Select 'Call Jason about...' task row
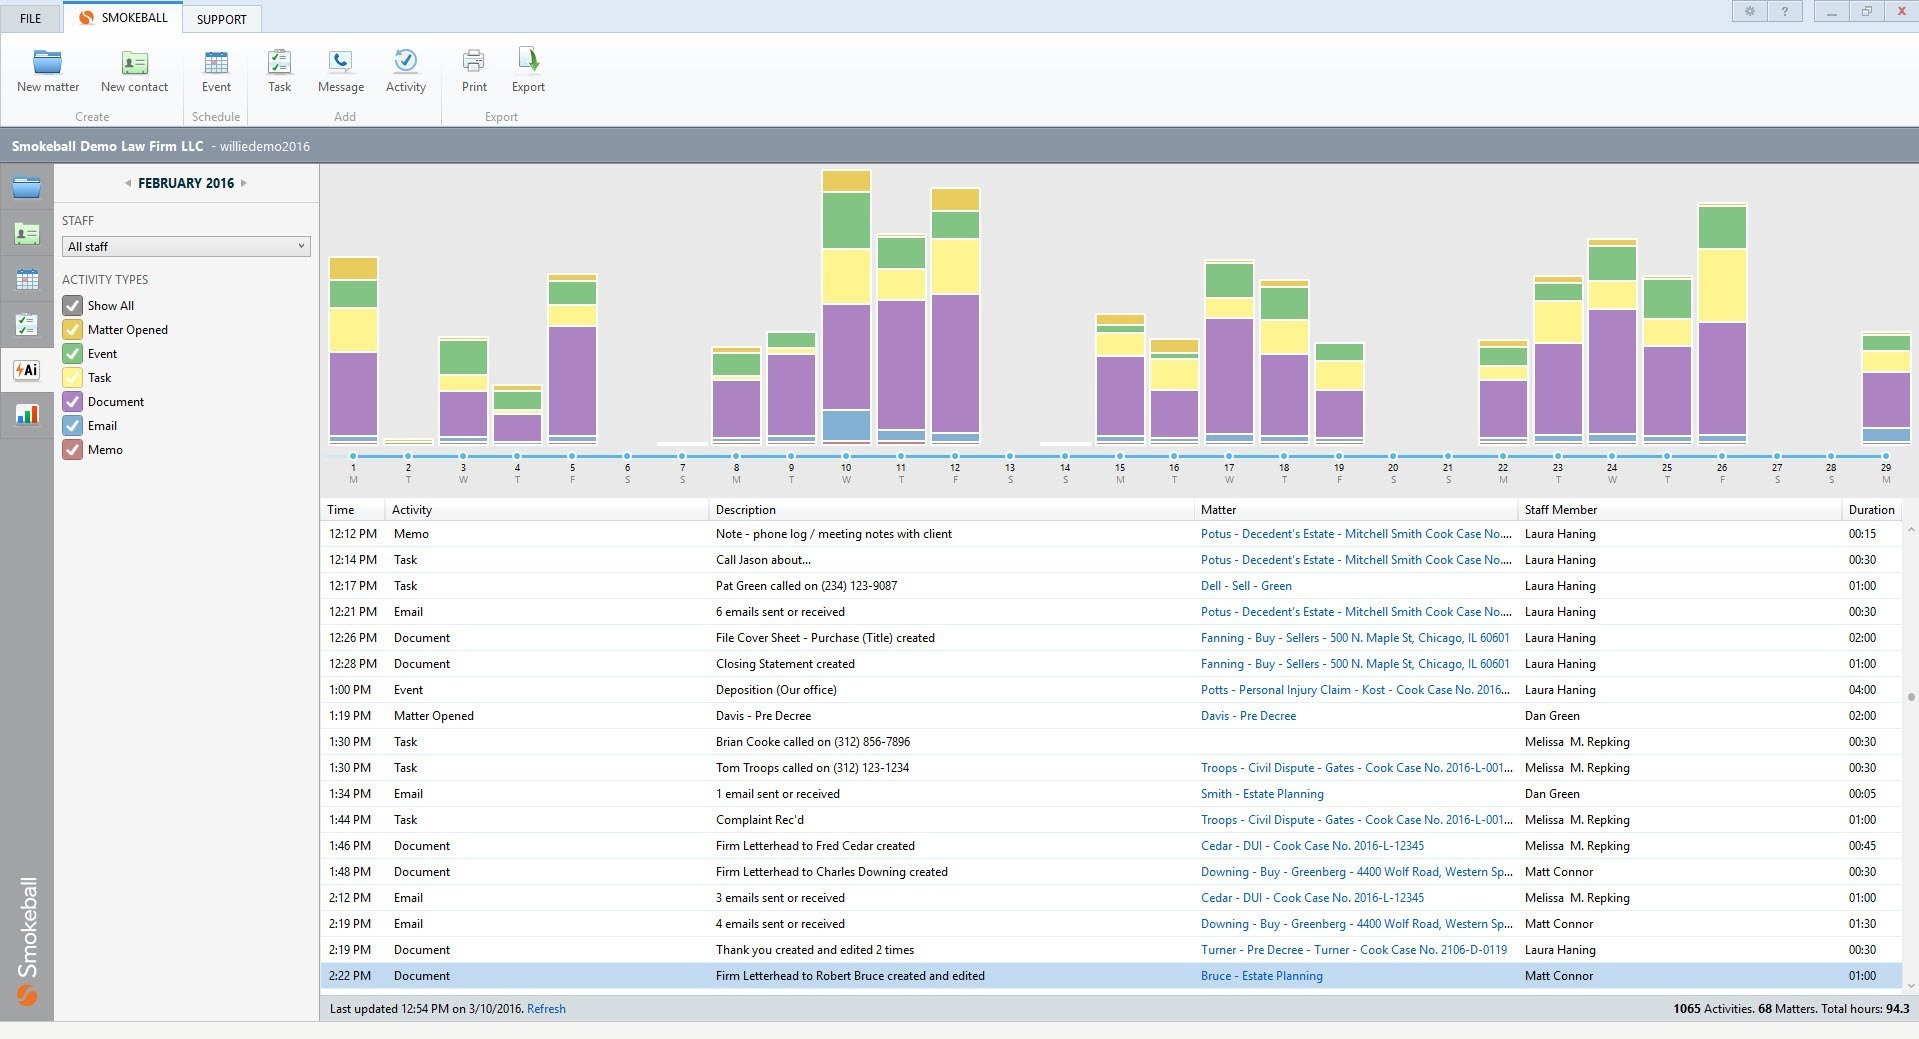 pos(1112,559)
